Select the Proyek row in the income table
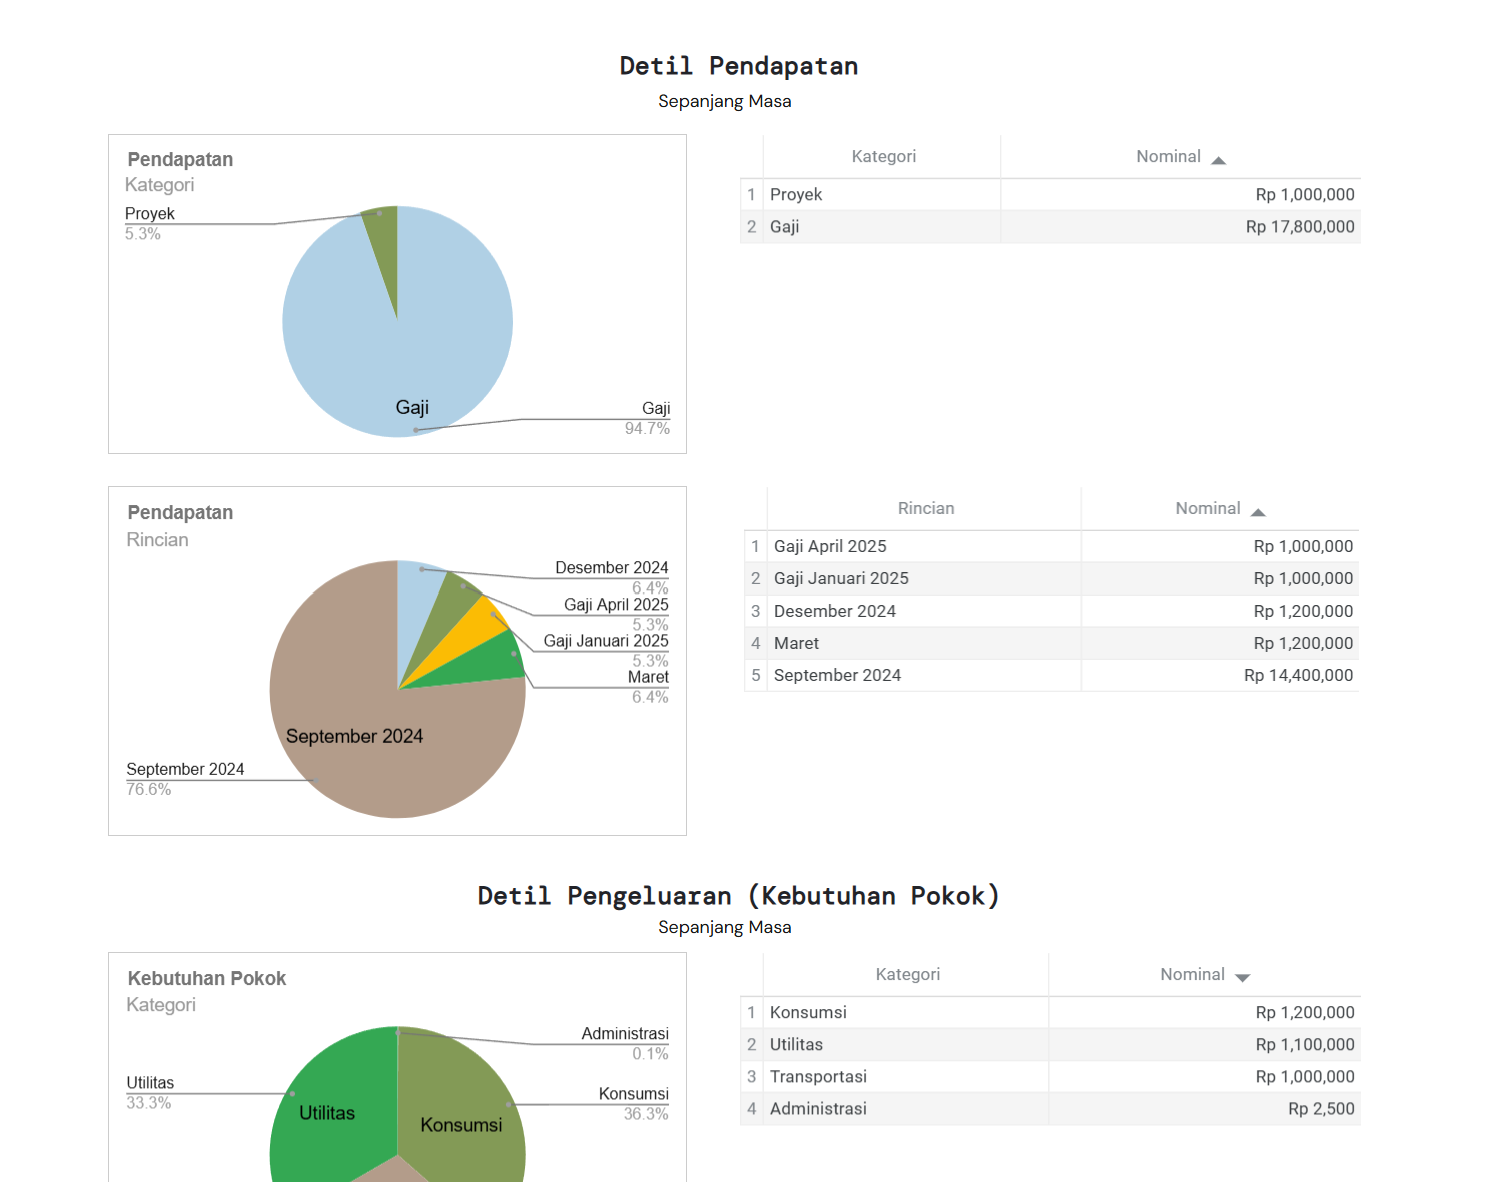 coord(1050,195)
